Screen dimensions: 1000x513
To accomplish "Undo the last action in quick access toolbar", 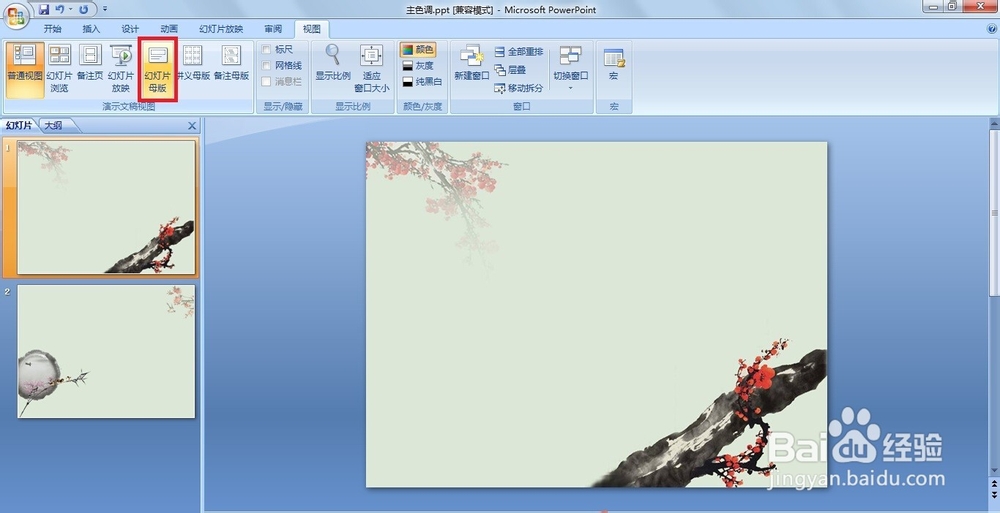I will [x=60, y=10].
